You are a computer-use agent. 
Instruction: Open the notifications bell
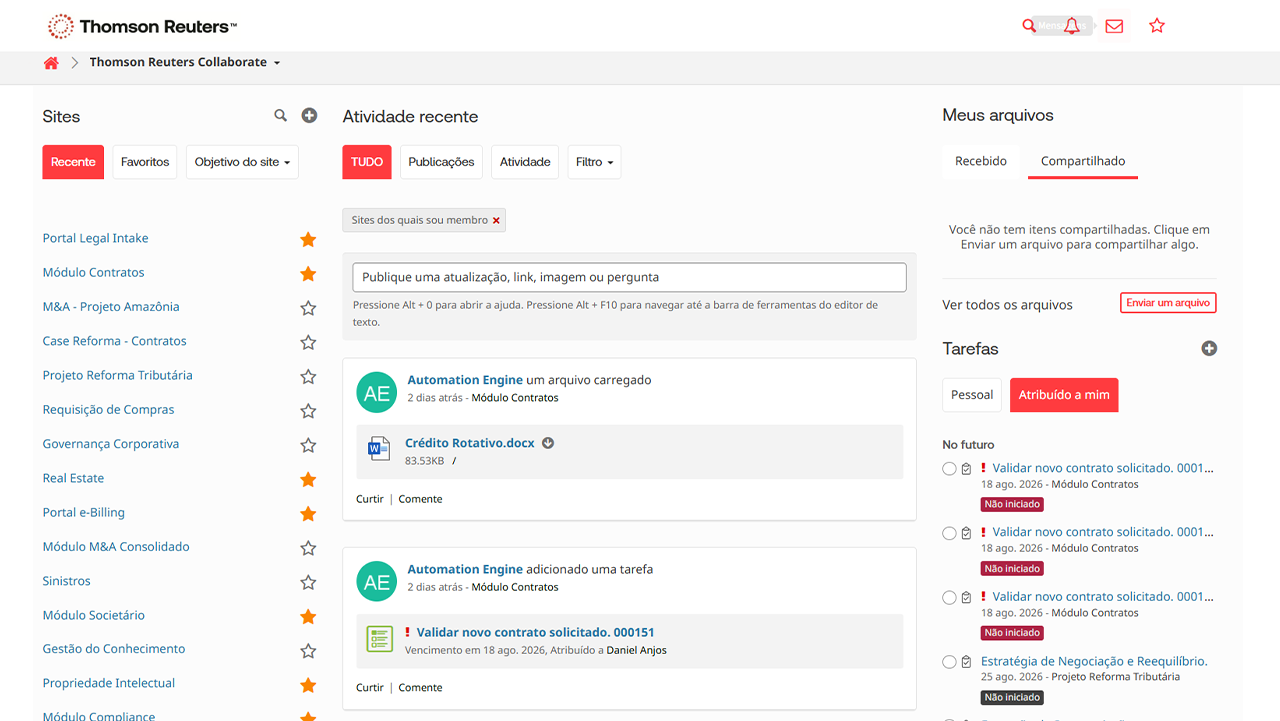(x=1072, y=26)
